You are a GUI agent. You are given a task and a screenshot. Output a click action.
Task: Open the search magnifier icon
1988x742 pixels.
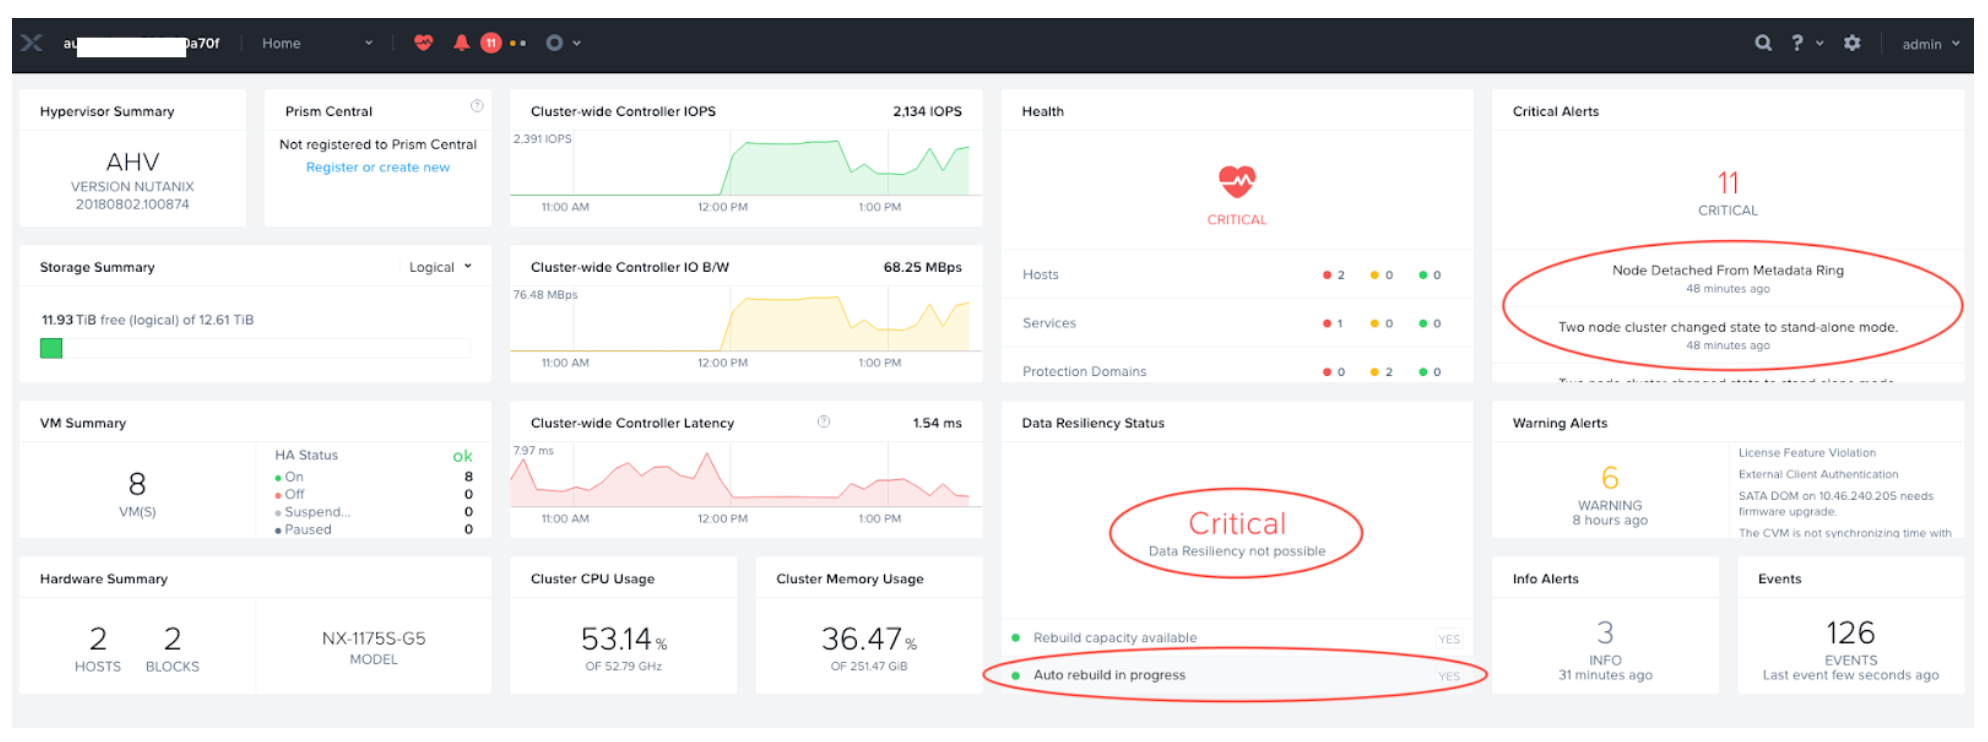(x=1763, y=43)
